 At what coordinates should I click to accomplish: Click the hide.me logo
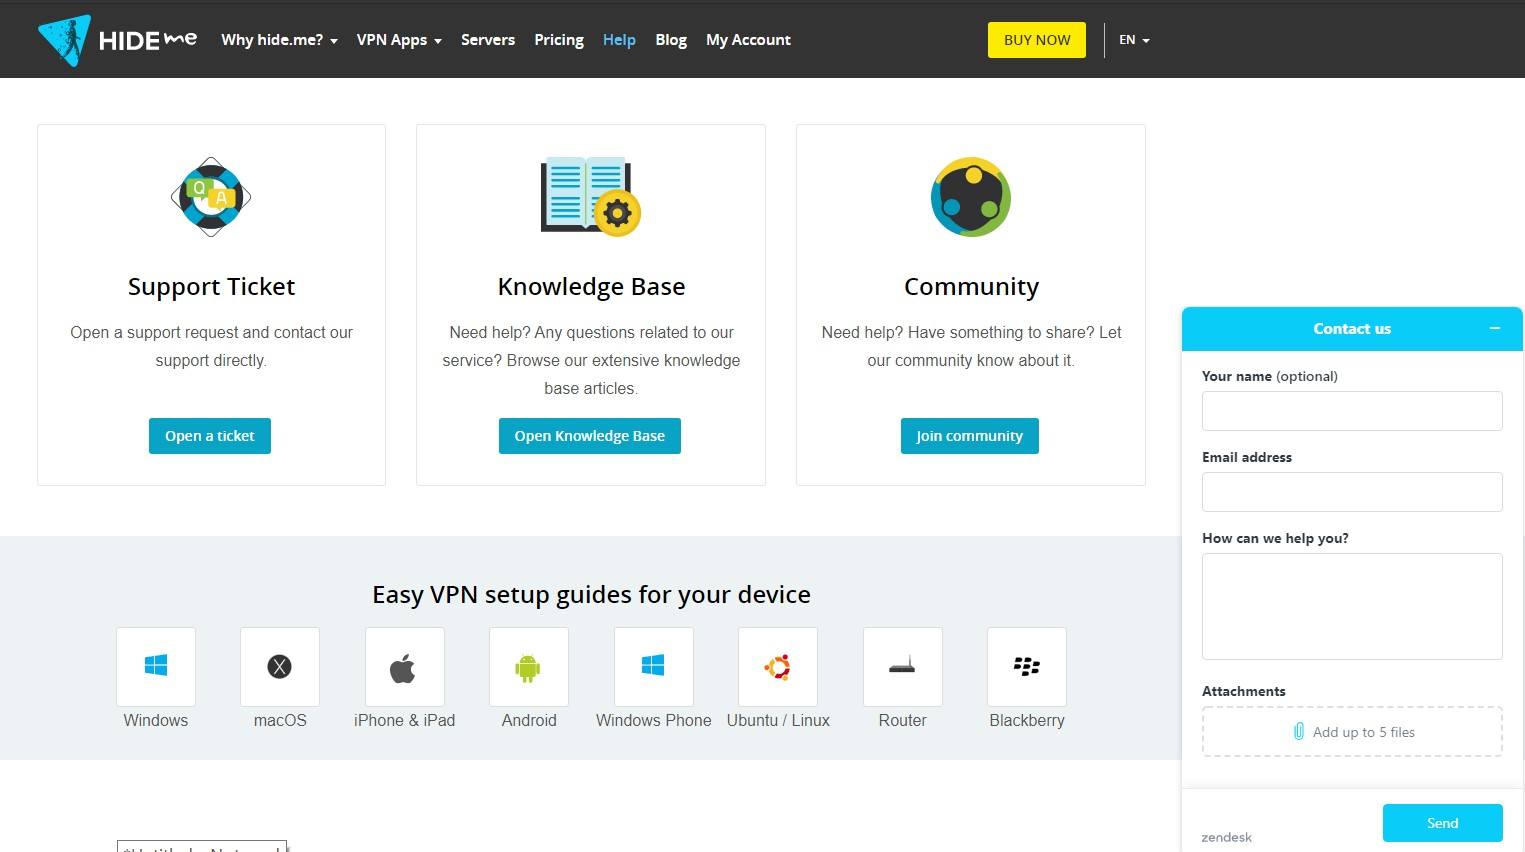click(117, 40)
